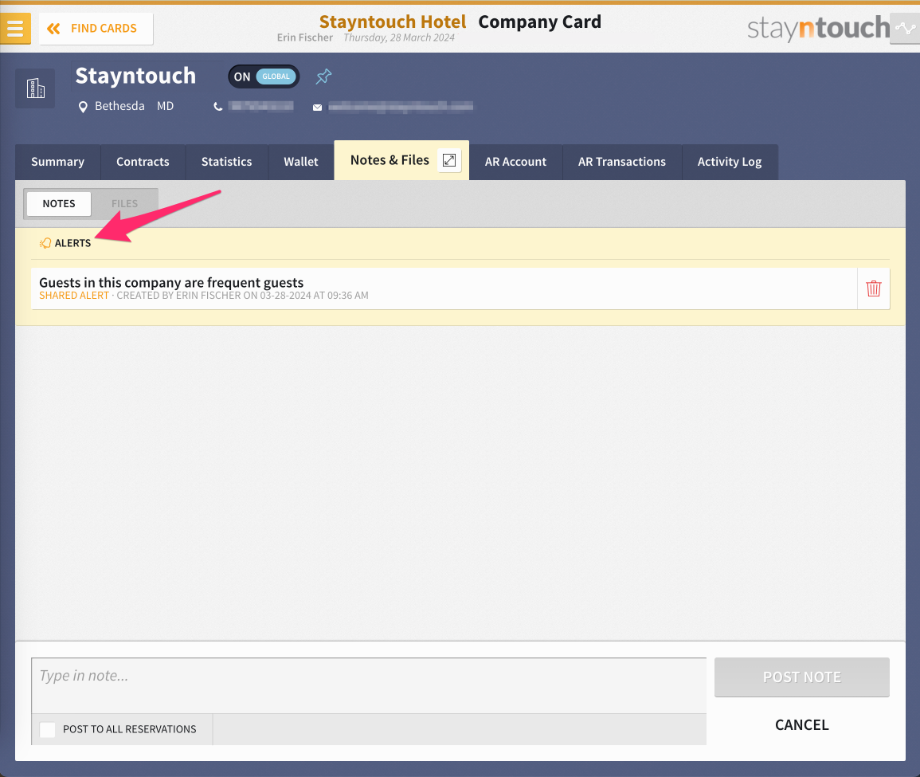Click the blurred phone number field

pyautogui.click(x=261, y=106)
